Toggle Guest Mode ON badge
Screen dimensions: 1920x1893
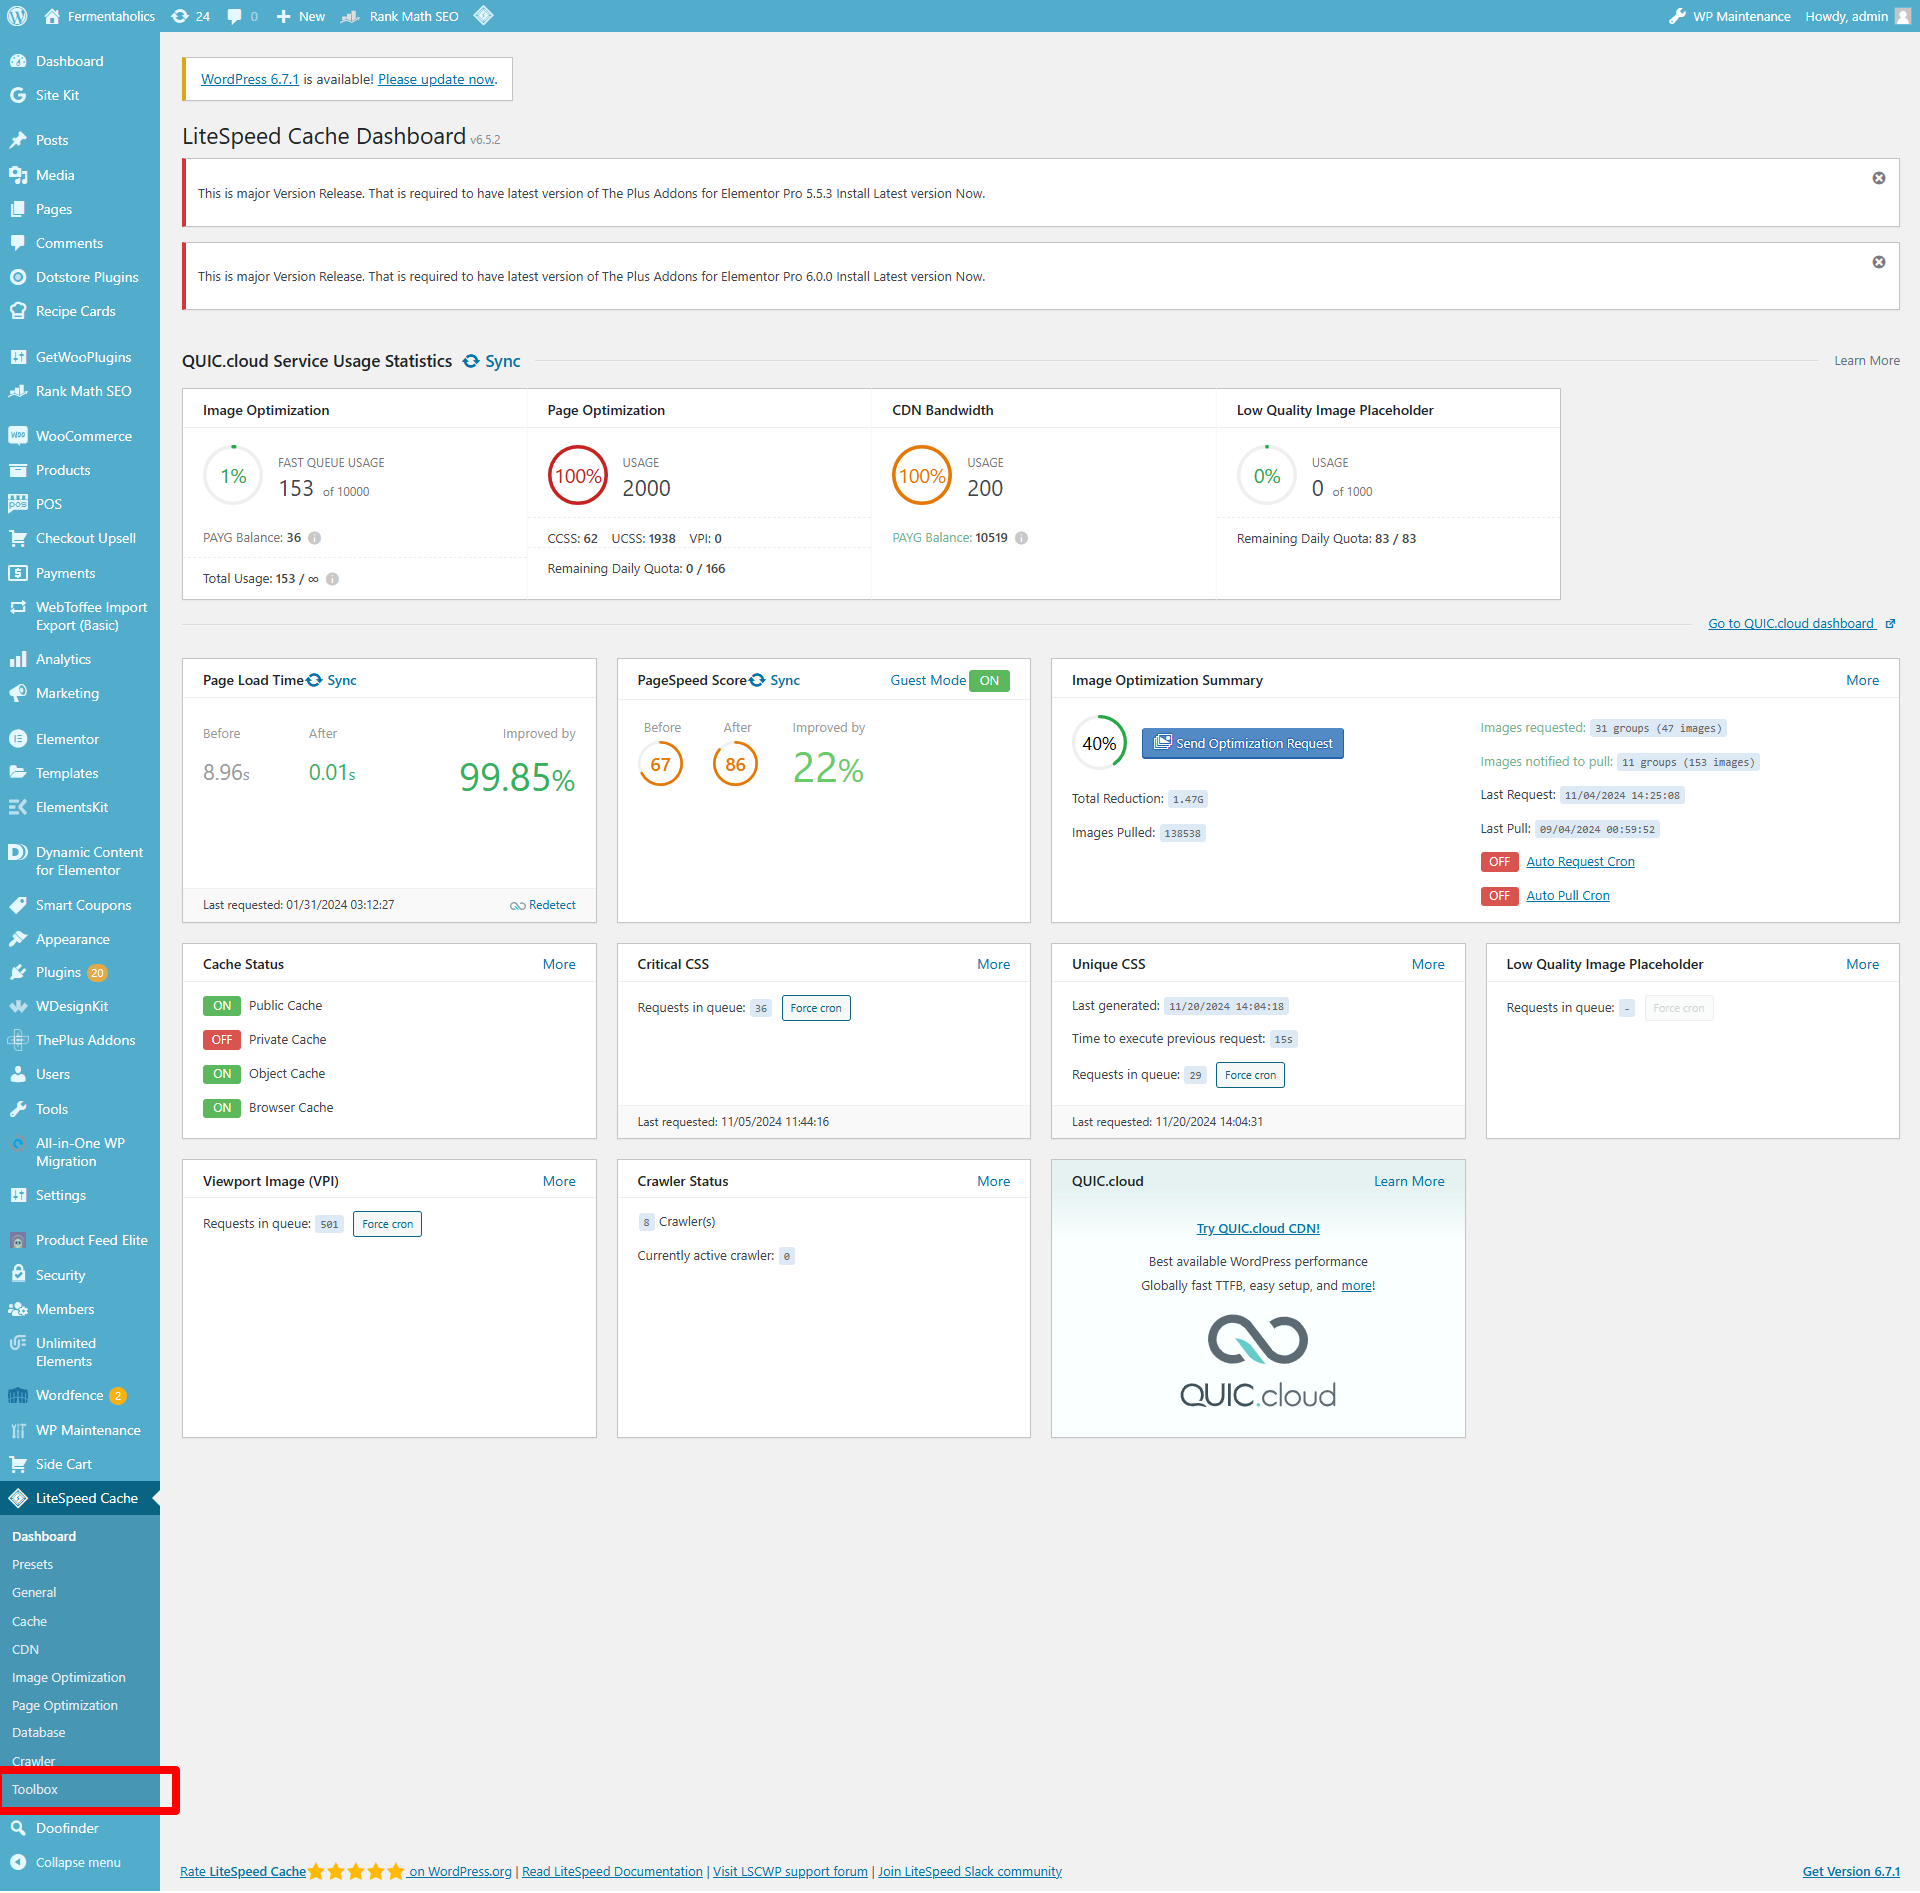click(x=989, y=680)
